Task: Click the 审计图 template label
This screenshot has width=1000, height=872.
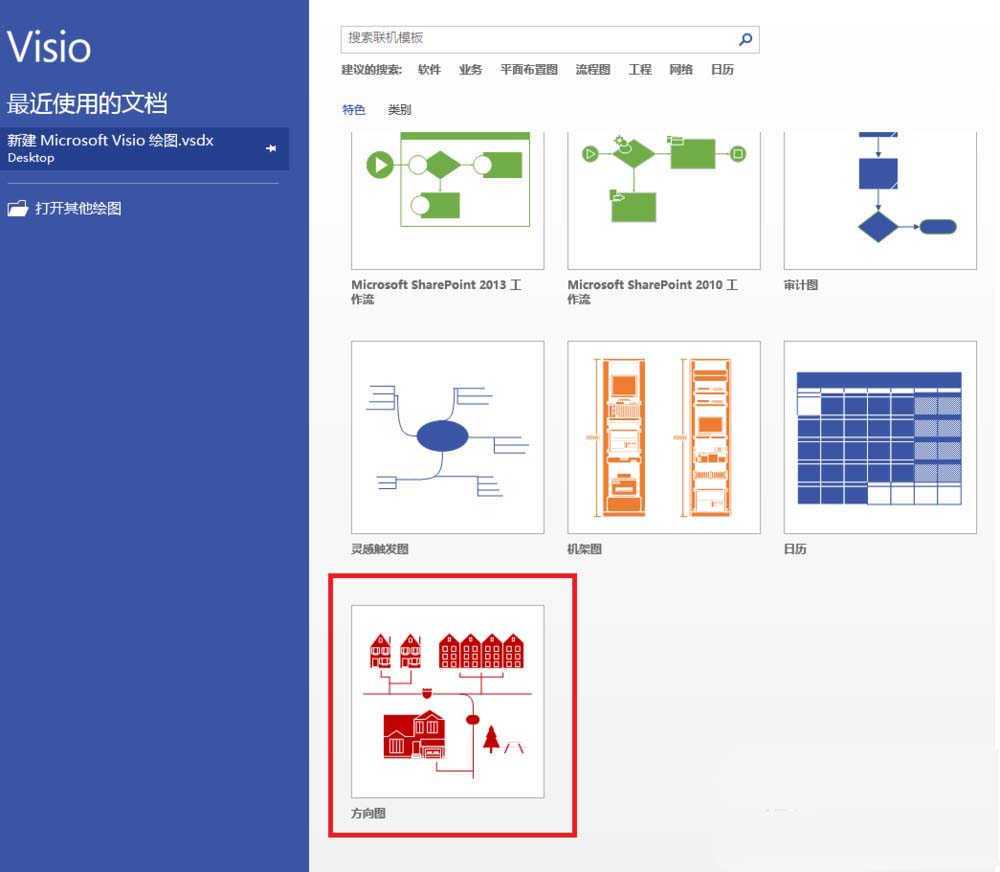Action: (801, 285)
